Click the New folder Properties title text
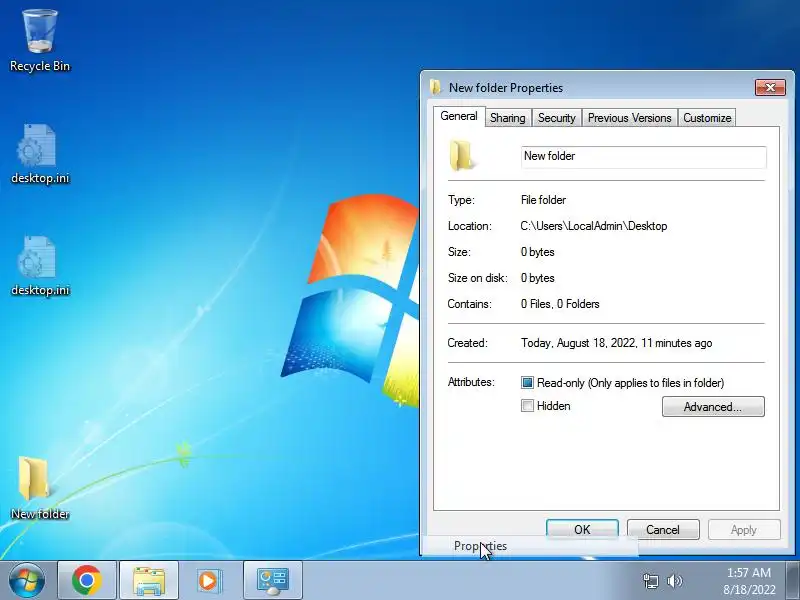The width and height of the screenshot is (800, 600). tap(506, 88)
